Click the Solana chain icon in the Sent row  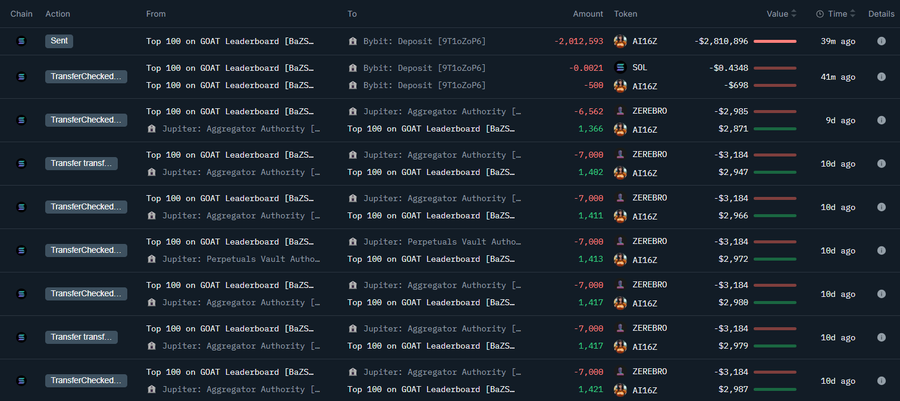(x=21, y=41)
